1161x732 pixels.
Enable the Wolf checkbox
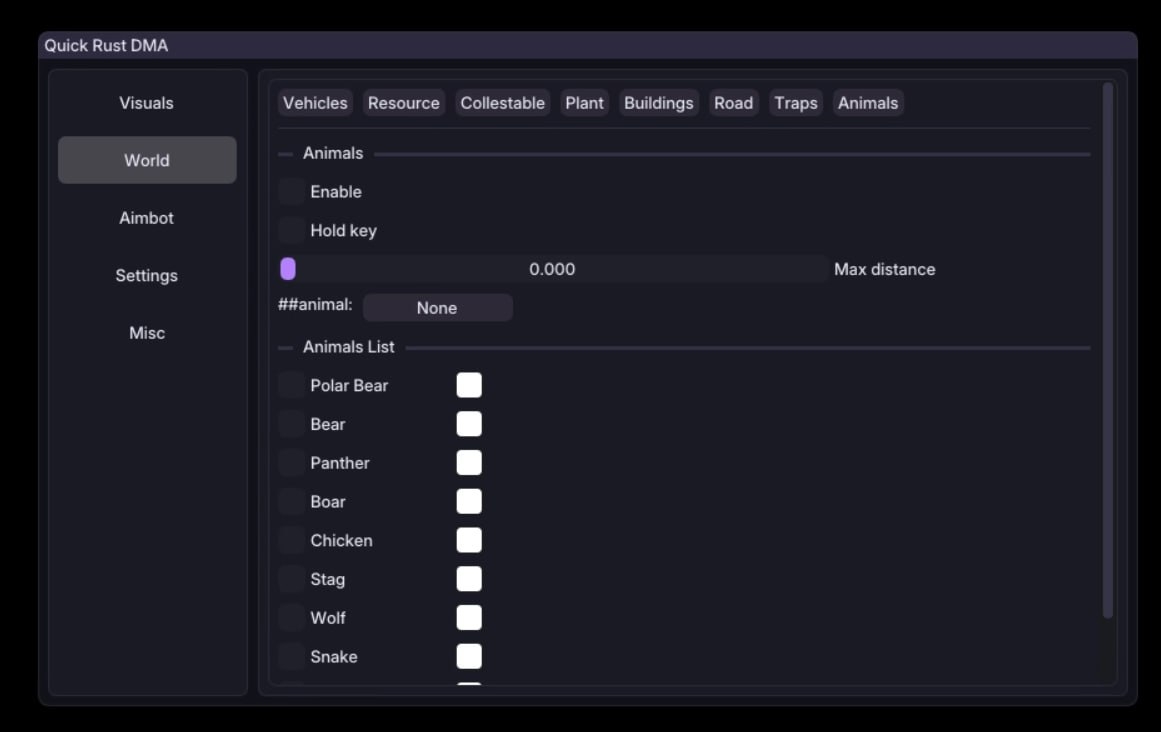(x=291, y=618)
